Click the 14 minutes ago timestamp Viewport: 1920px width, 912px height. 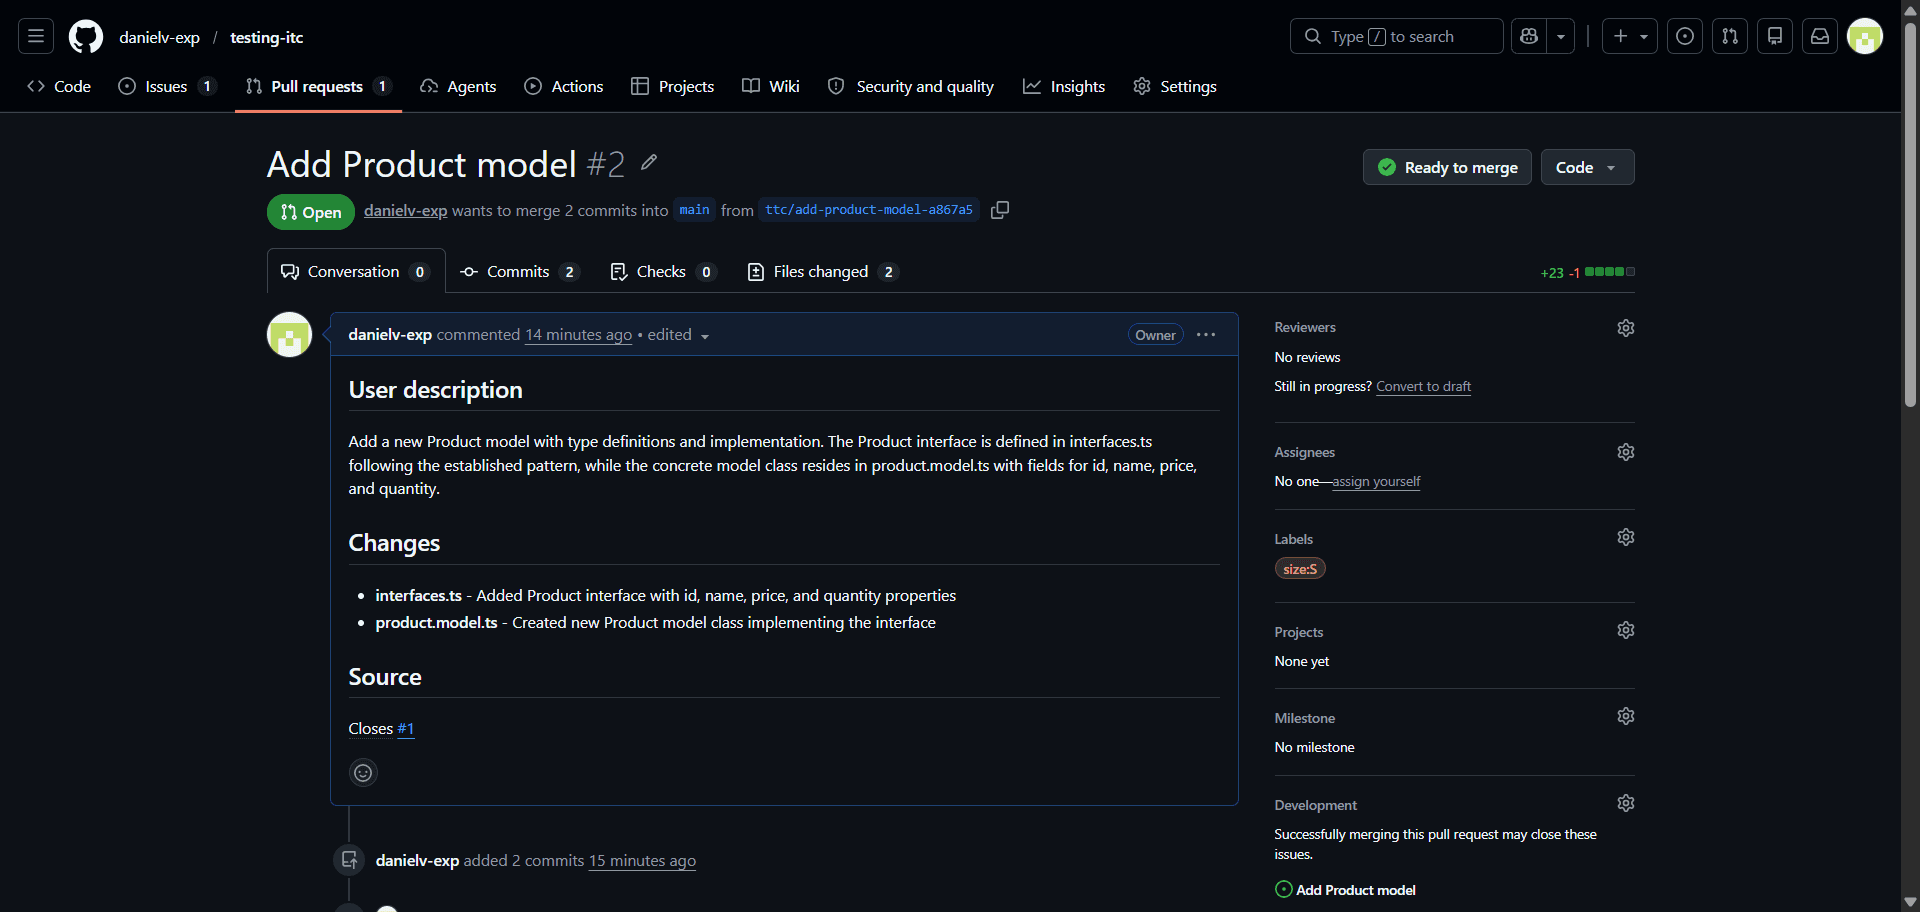pyautogui.click(x=578, y=335)
